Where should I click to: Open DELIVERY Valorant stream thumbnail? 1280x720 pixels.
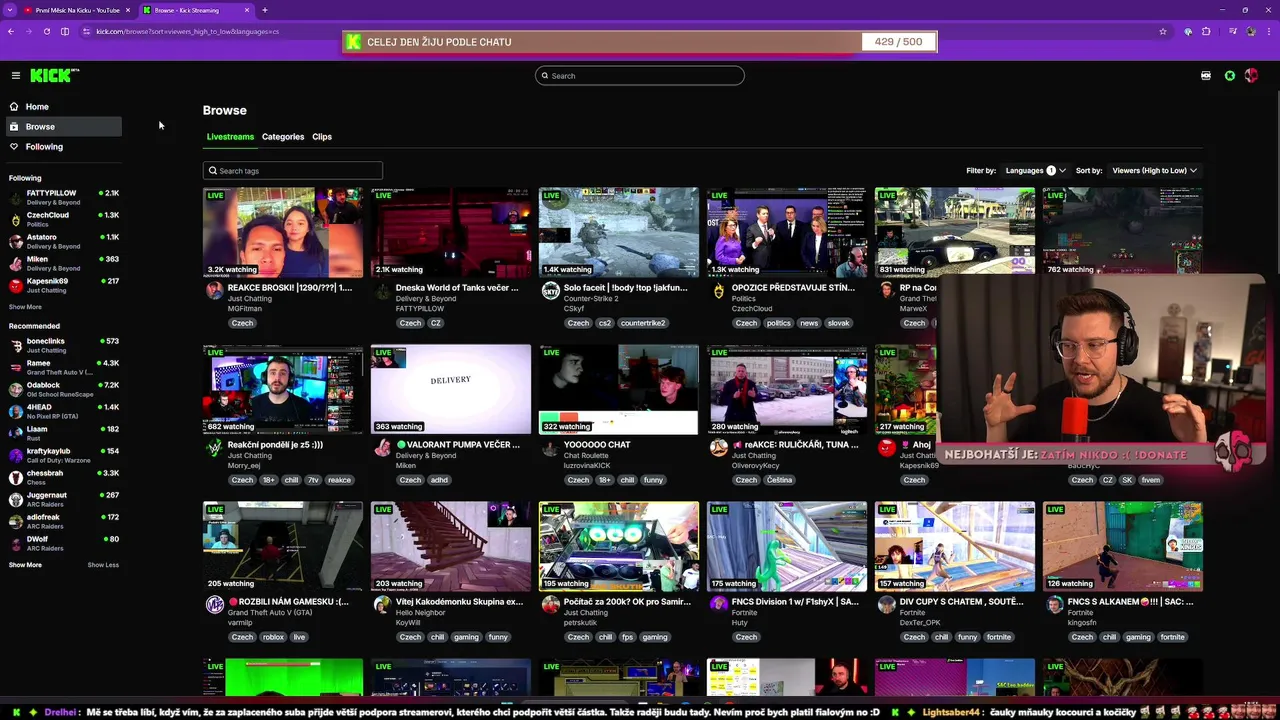(451, 389)
